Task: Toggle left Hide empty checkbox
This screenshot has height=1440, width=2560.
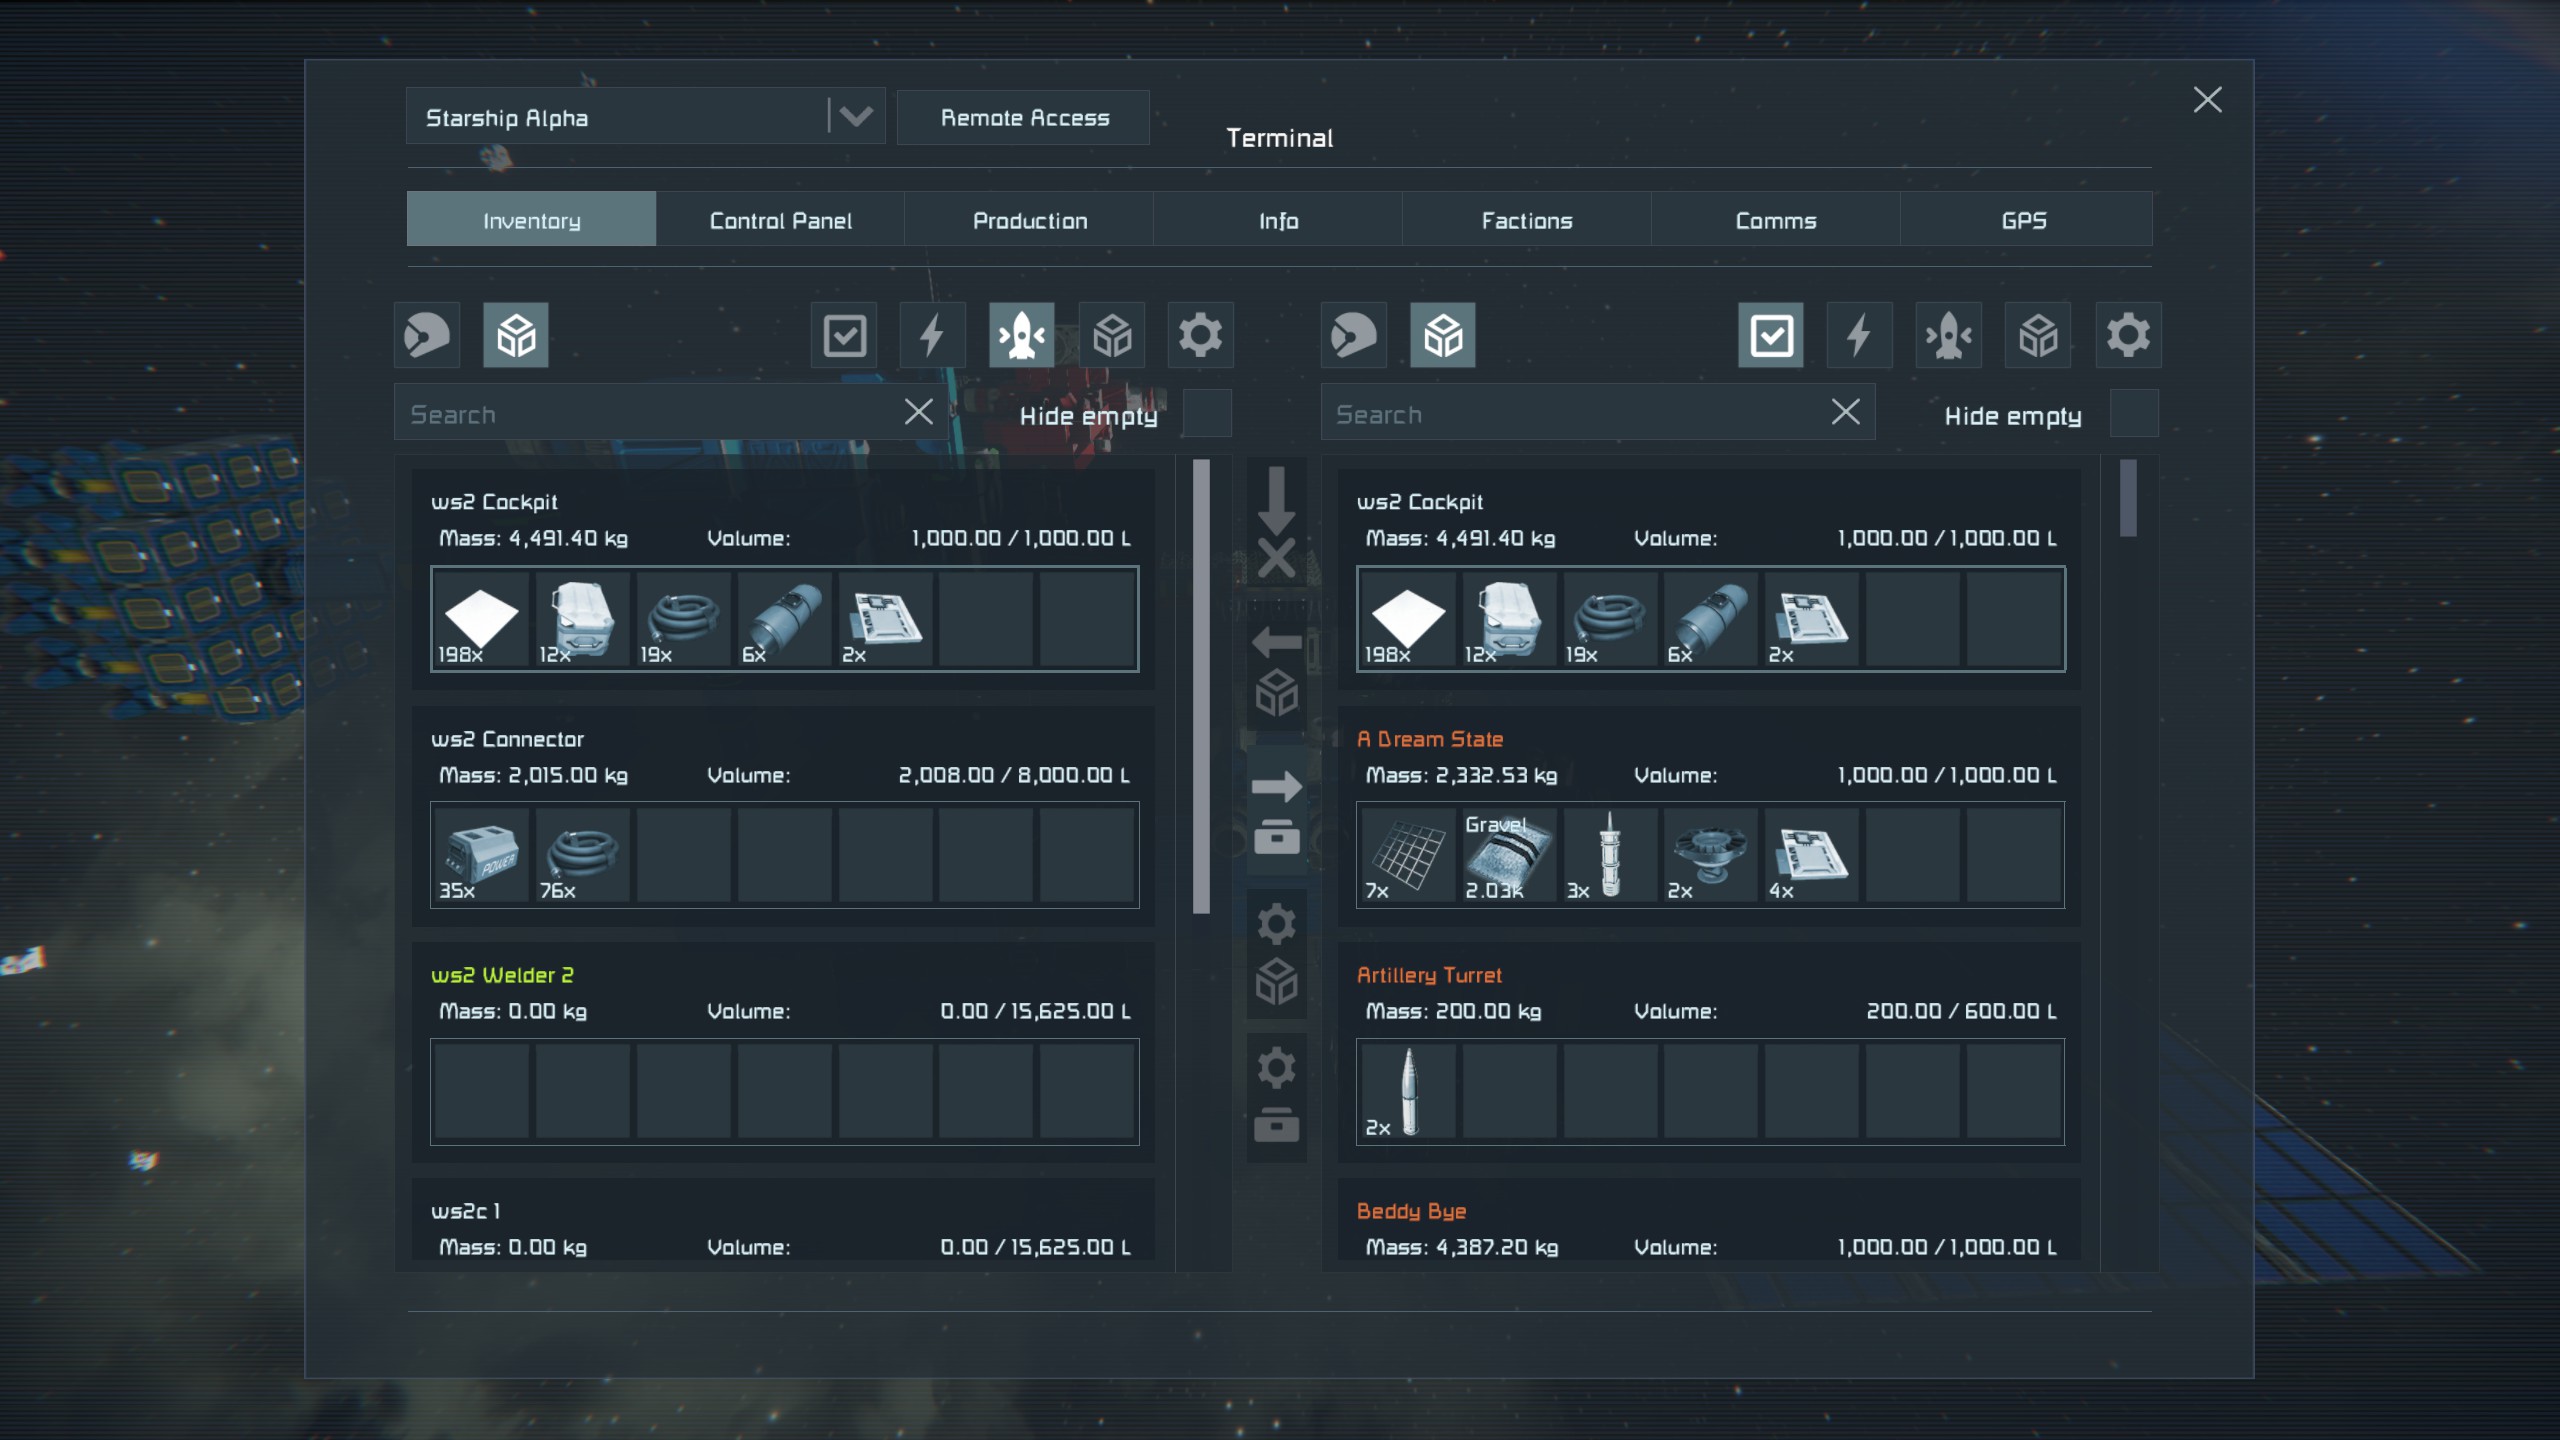Action: pyautogui.click(x=1207, y=414)
